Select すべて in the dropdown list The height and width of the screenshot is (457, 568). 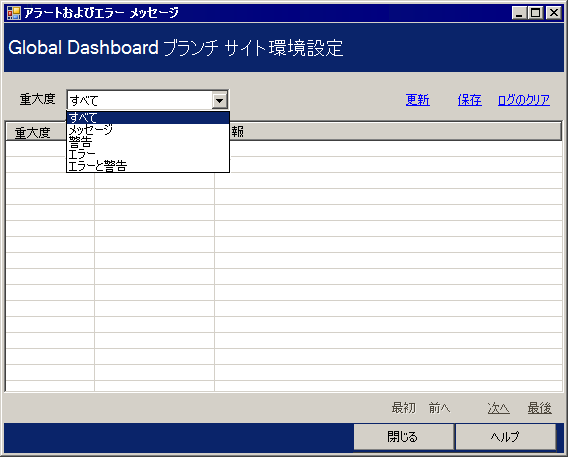148,118
